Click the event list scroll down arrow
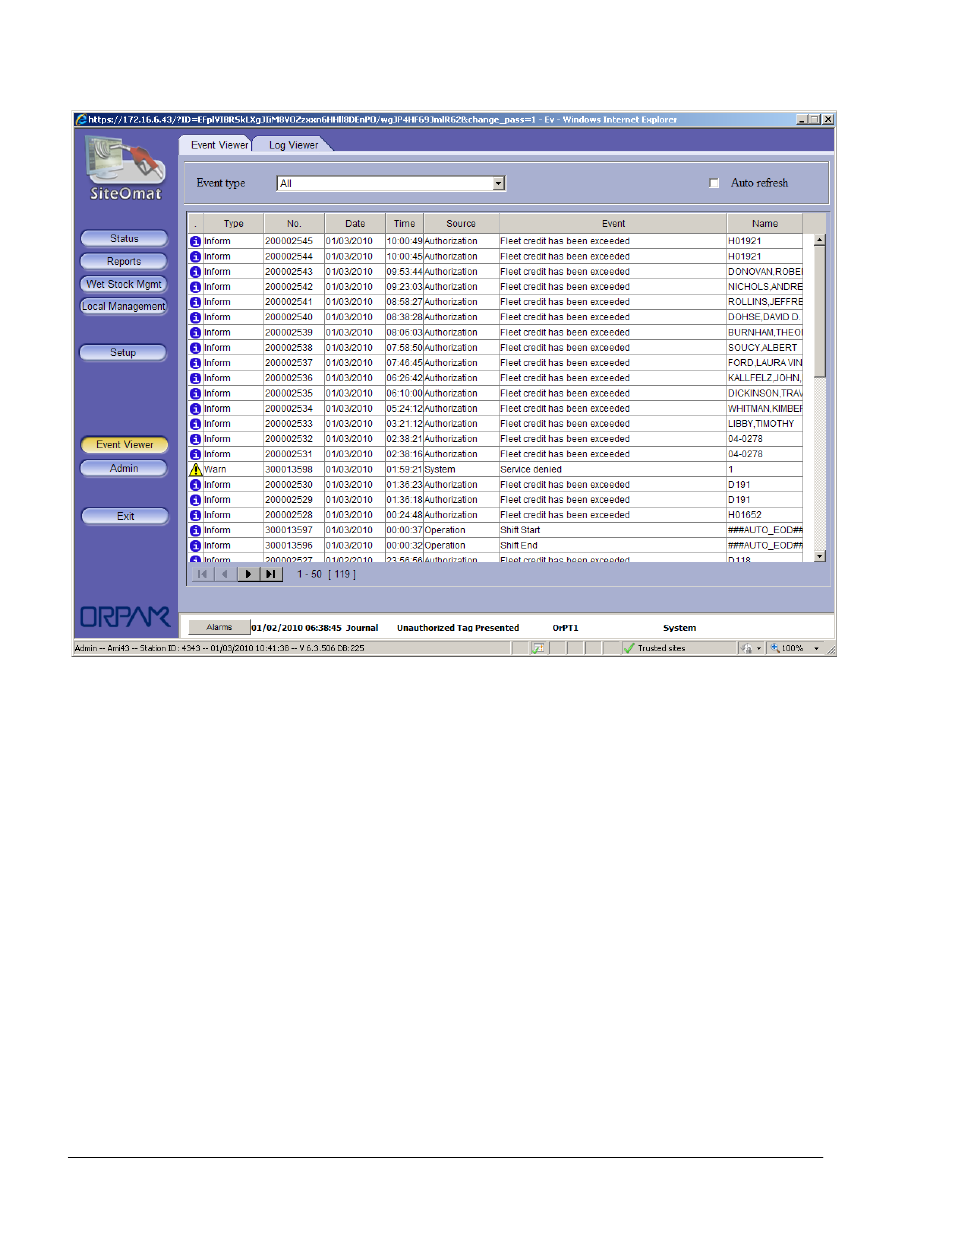 pos(820,556)
